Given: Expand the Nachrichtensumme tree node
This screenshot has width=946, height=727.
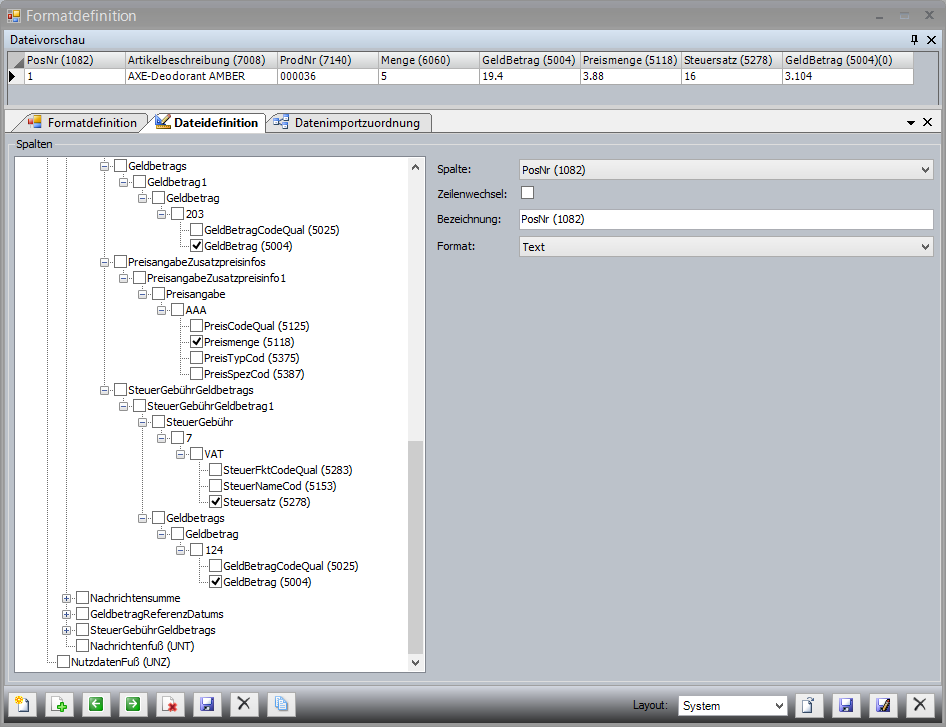Looking at the screenshot, I should pyautogui.click(x=67, y=598).
